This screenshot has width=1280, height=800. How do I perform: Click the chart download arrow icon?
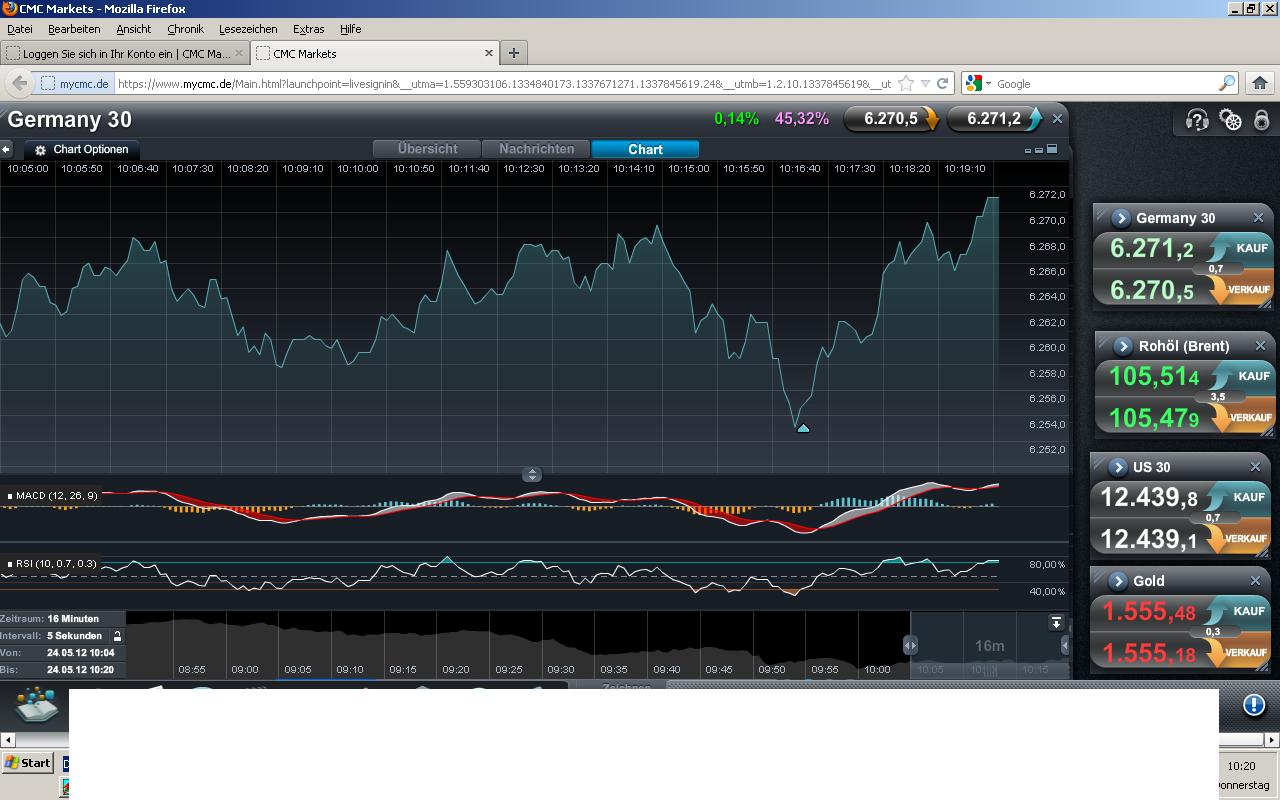(1056, 623)
